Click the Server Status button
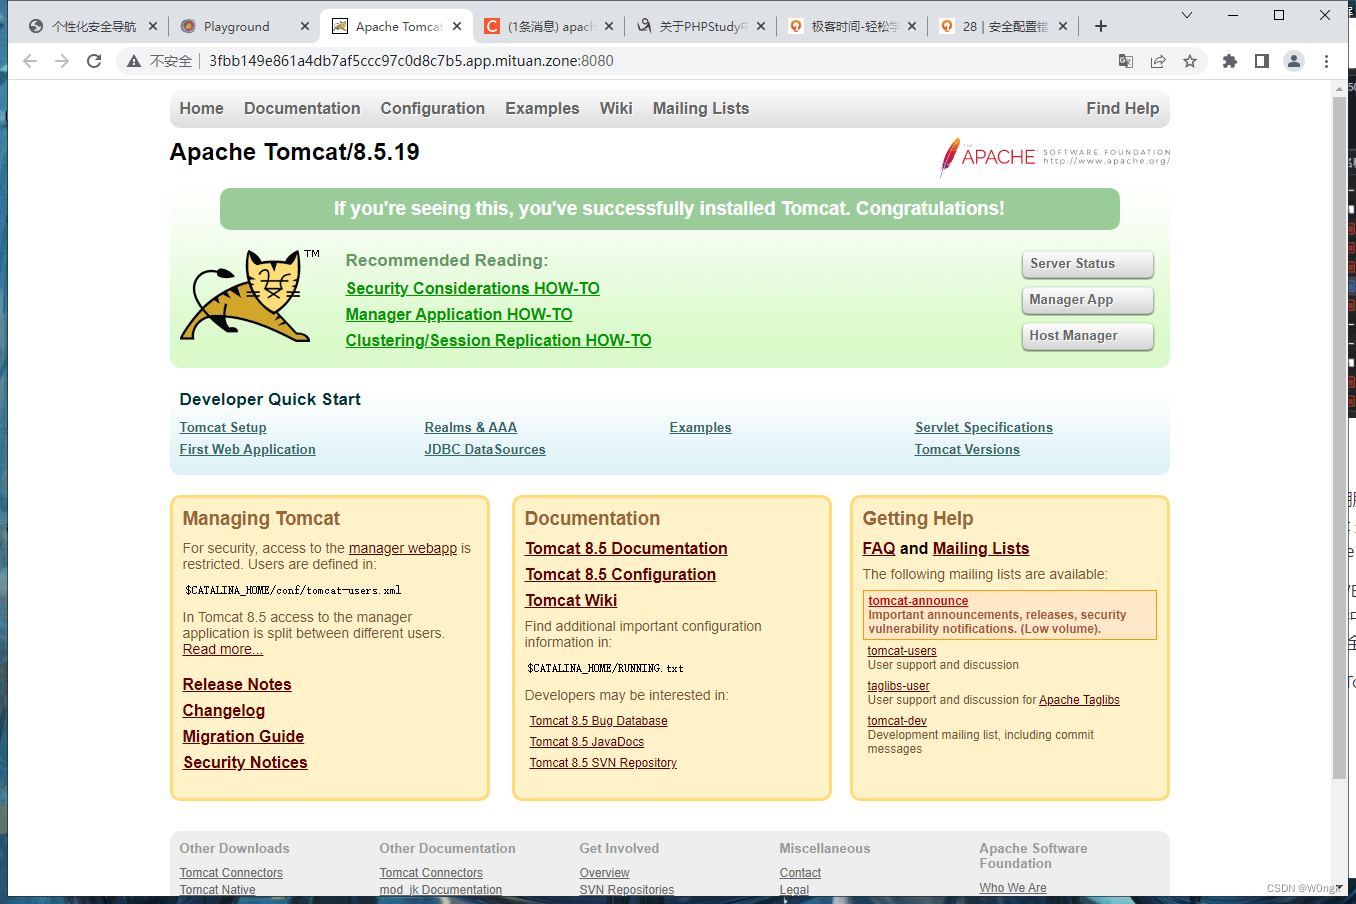 click(1087, 264)
